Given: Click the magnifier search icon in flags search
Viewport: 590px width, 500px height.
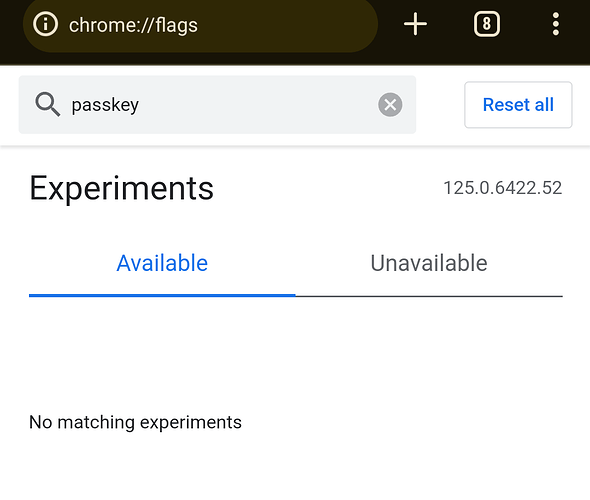Looking at the screenshot, I should click(x=47, y=104).
